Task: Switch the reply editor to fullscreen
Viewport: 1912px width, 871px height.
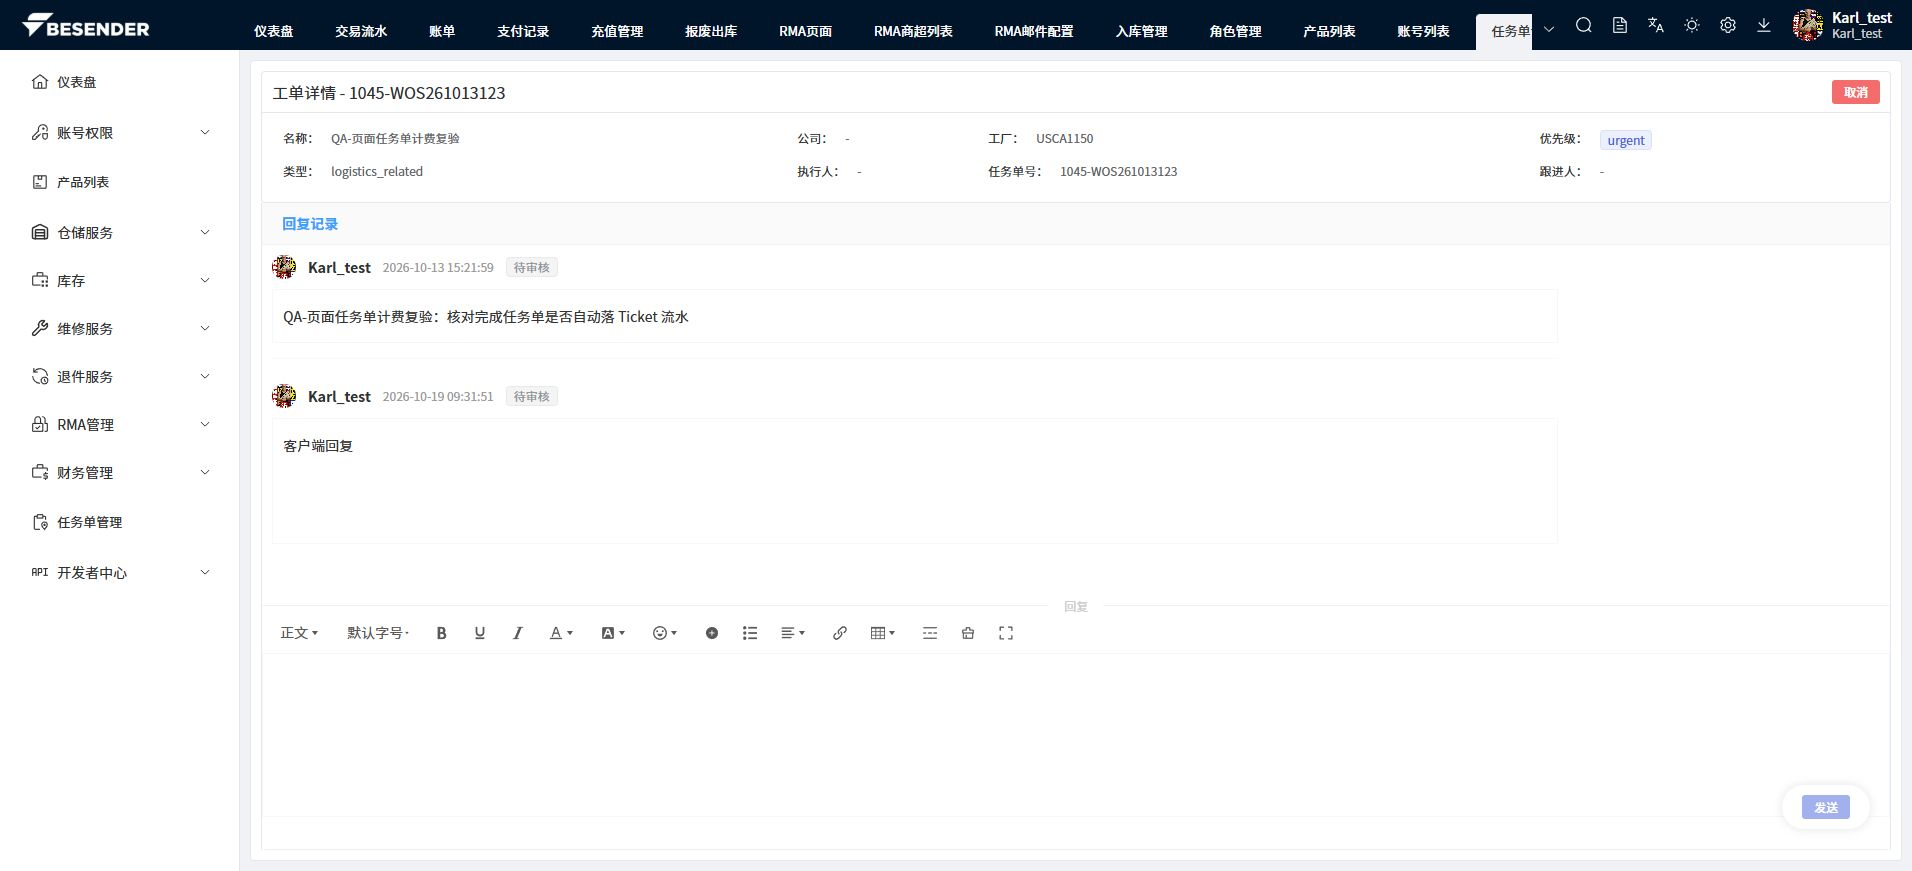Action: (1006, 633)
